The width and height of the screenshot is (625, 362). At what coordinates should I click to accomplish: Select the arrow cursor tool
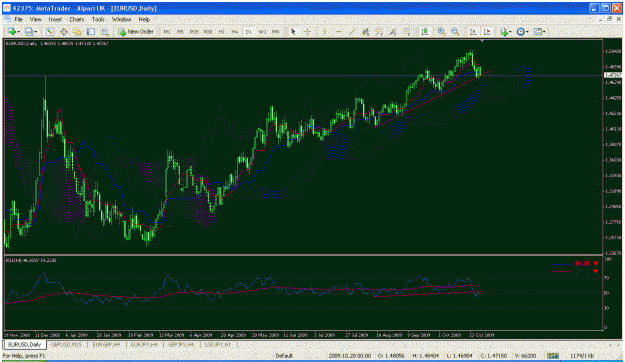[293, 31]
